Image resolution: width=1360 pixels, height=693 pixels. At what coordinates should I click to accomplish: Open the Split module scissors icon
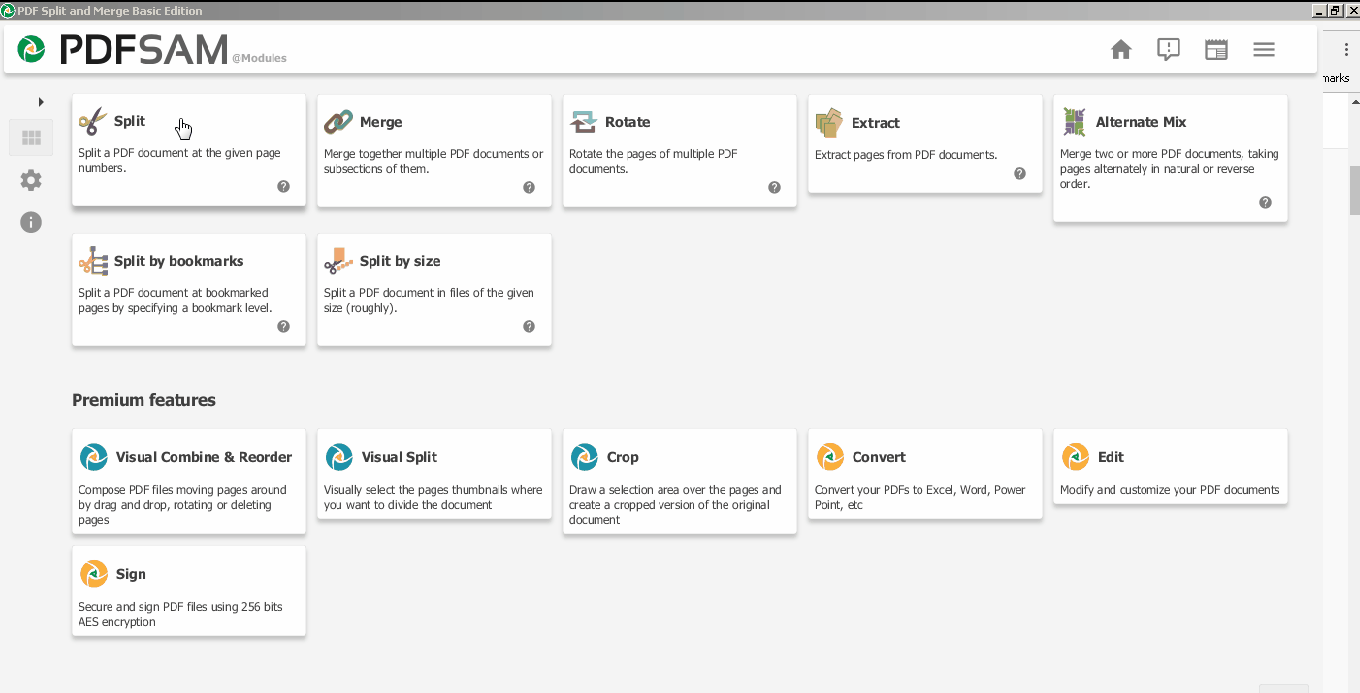coord(93,122)
